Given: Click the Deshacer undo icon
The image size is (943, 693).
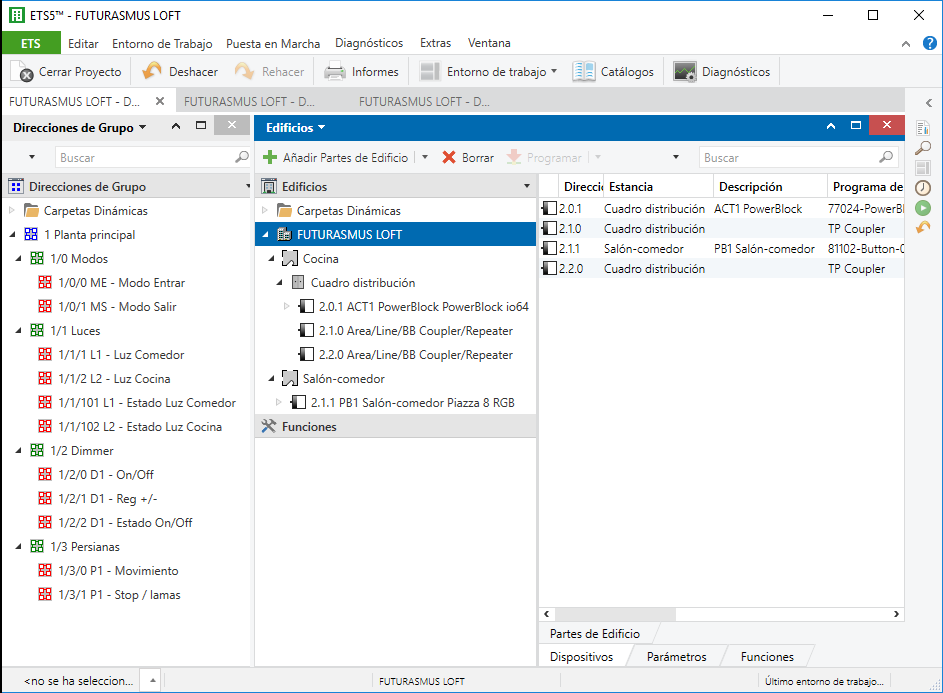Looking at the screenshot, I should [152, 72].
